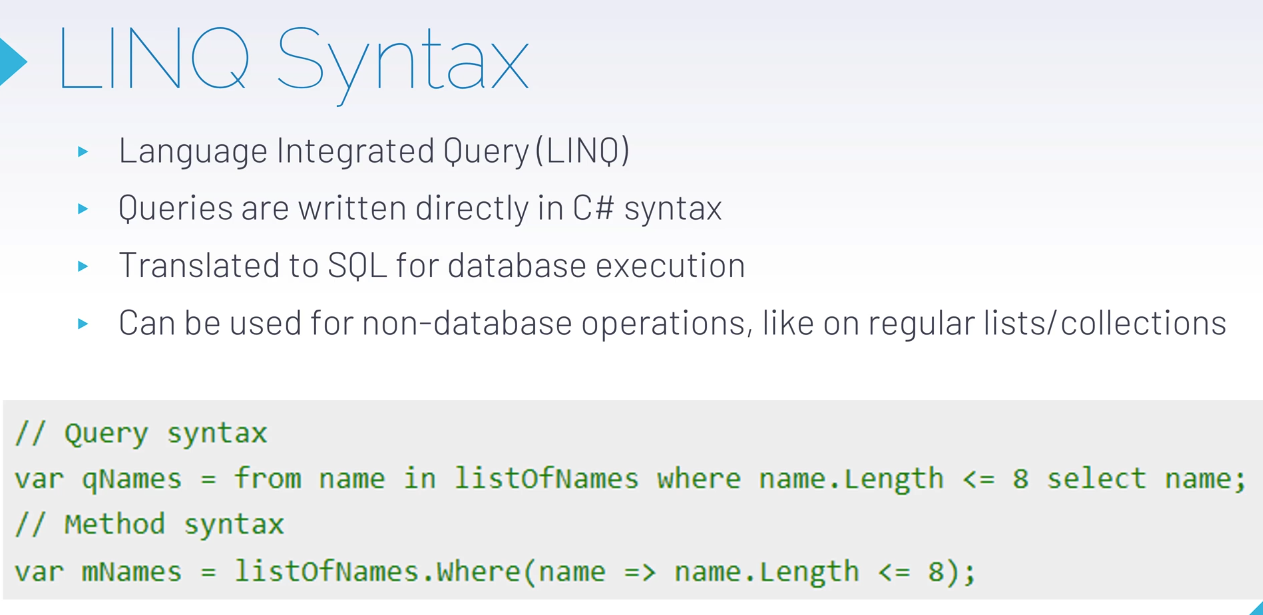Image resolution: width=1263 pixels, height=615 pixels.
Task: Click the Queries are written directly line
Action: pyautogui.click(x=420, y=209)
